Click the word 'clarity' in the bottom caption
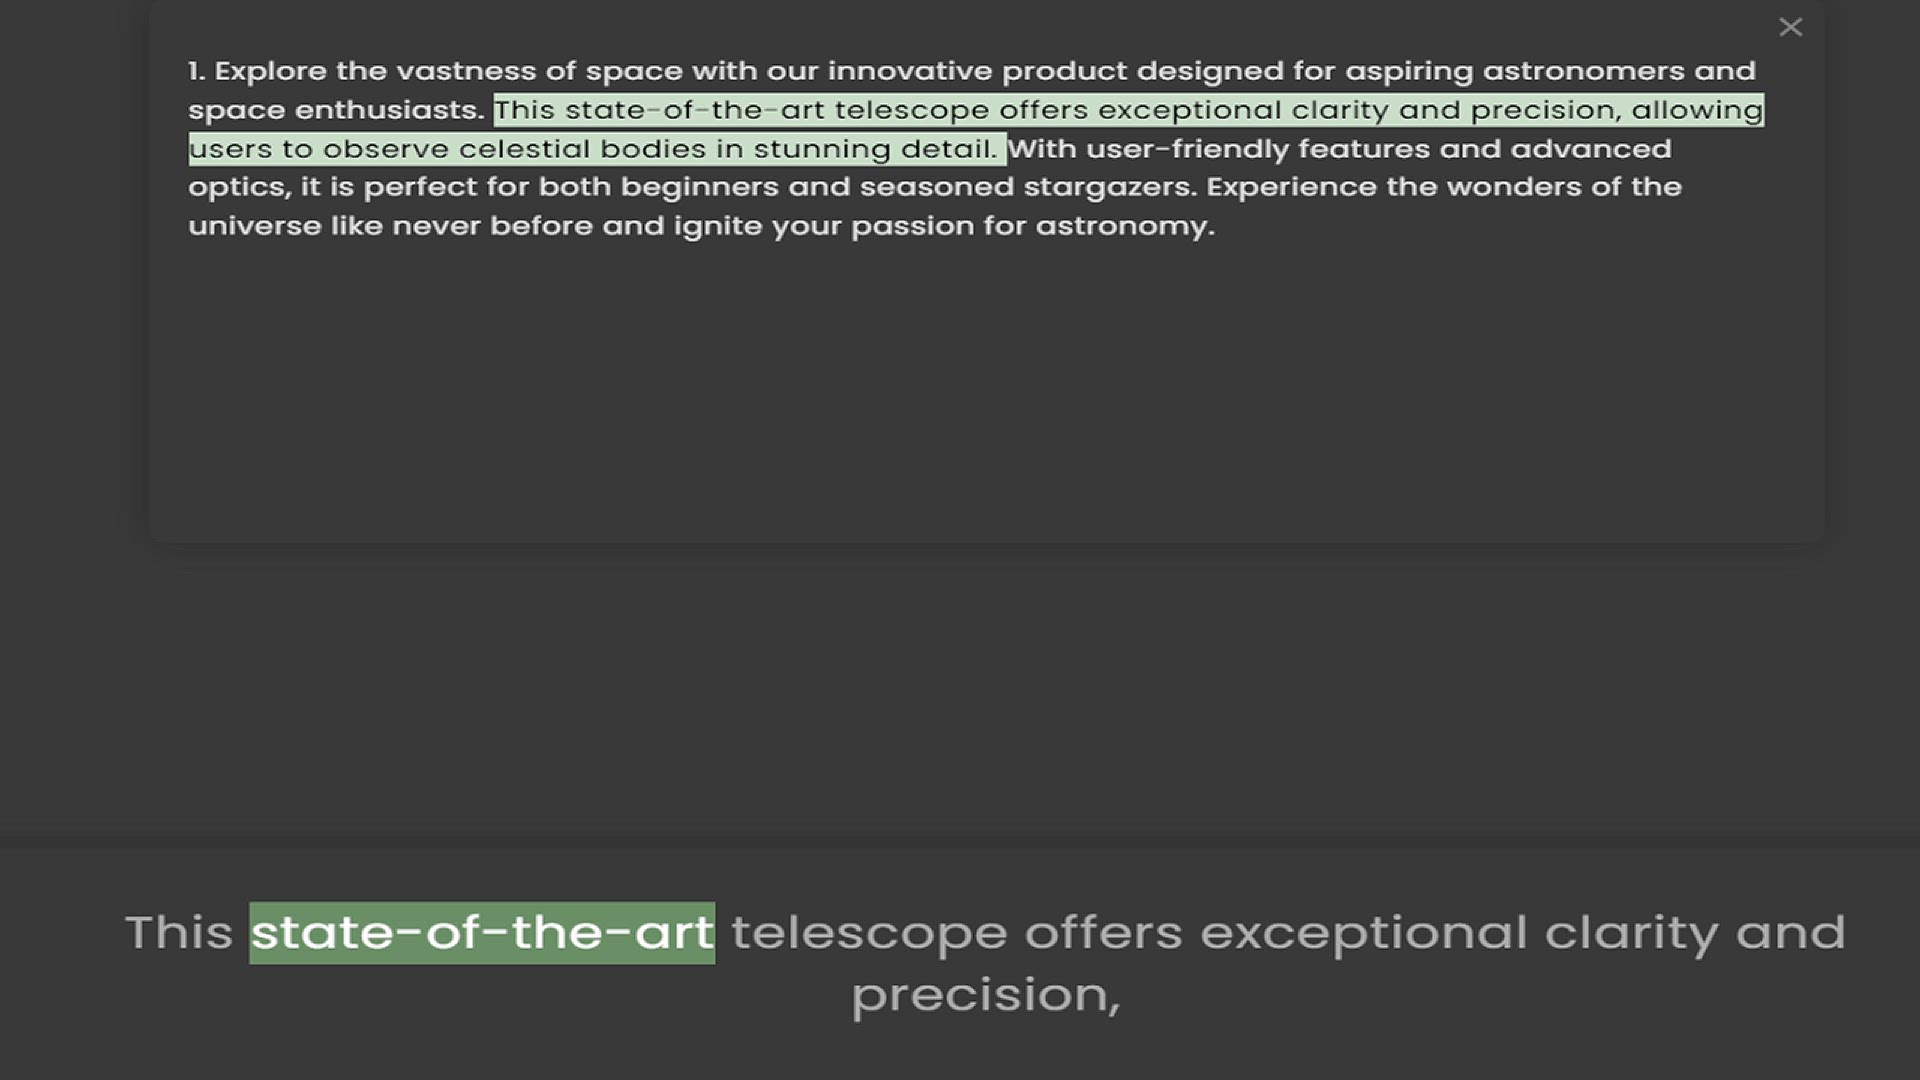This screenshot has height=1080, width=1920. pyautogui.click(x=1631, y=933)
